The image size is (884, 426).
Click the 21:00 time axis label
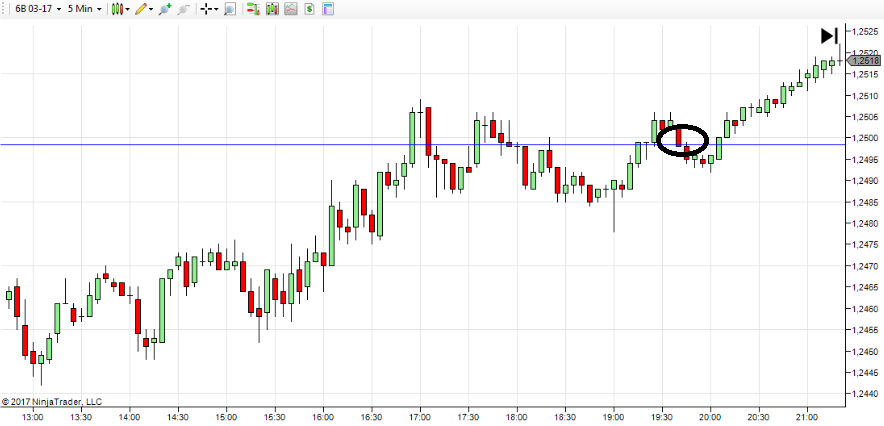tap(807, 416)
